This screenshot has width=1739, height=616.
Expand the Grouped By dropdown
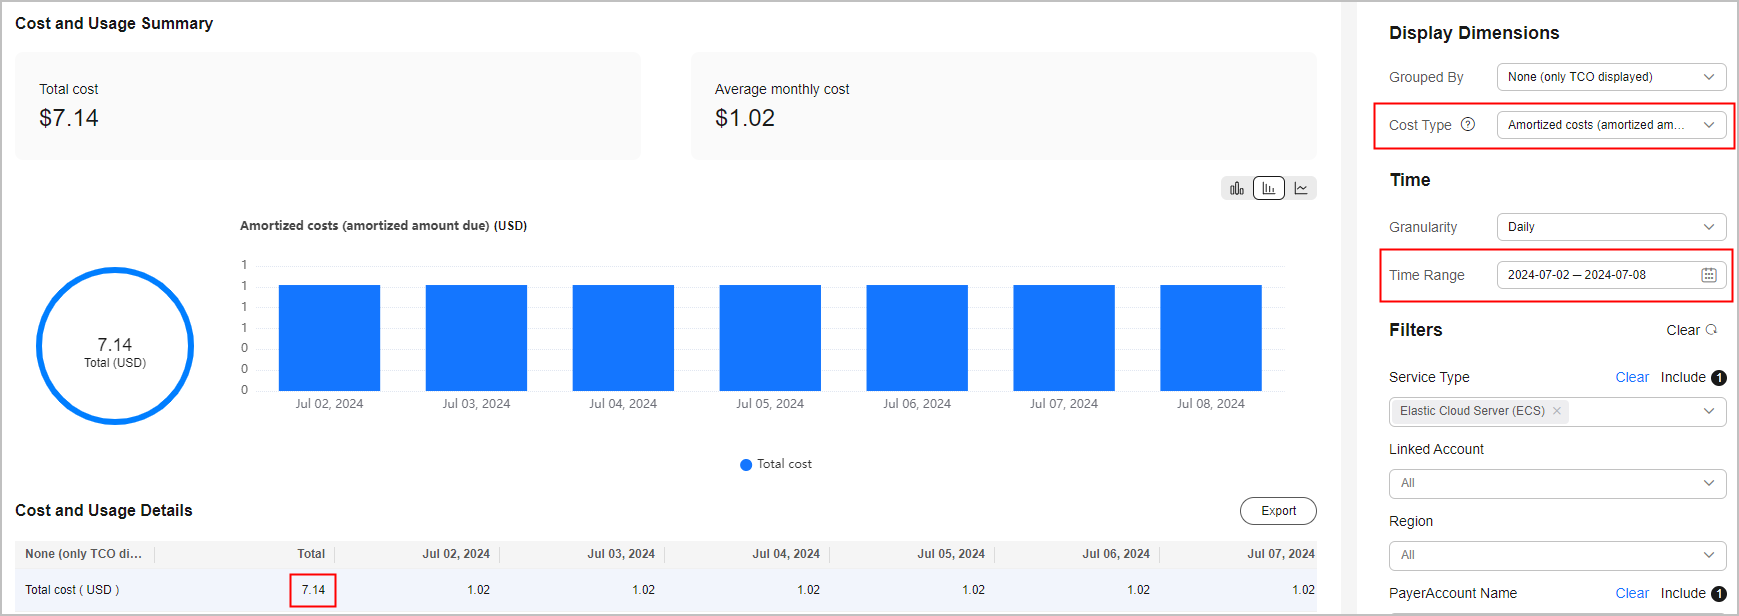(x=1611, y=77)
